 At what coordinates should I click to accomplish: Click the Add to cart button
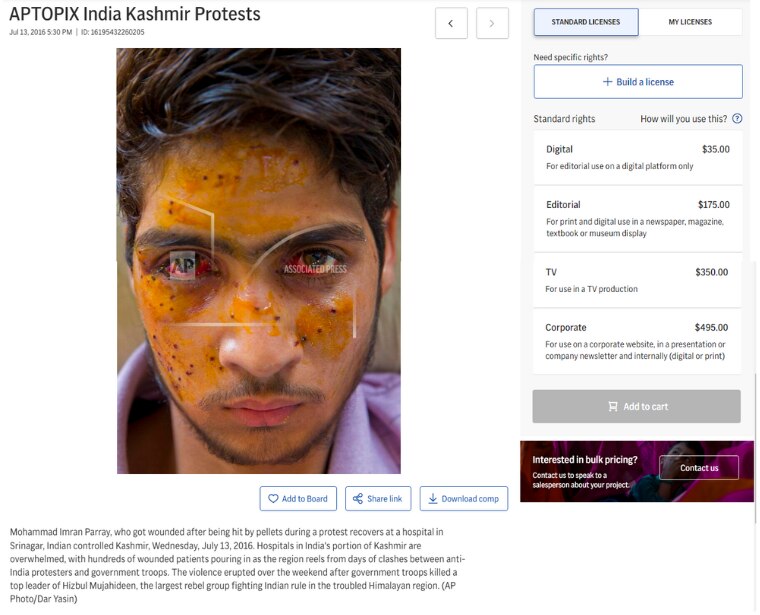(637, 407)
